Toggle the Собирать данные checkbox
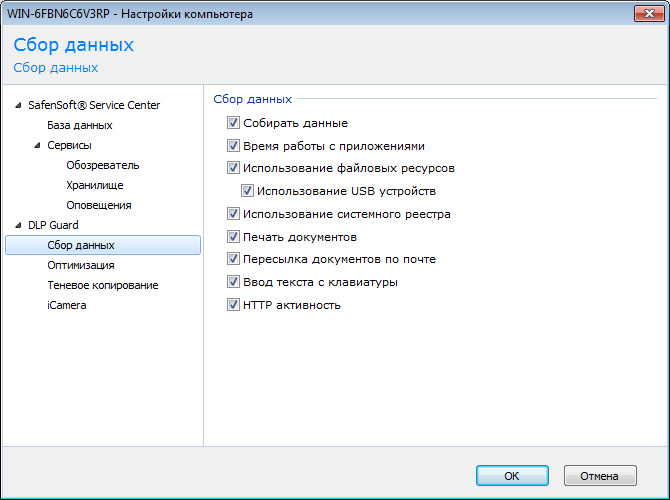The height and width of the screenshot is (500, 670). tap(233, 123)
